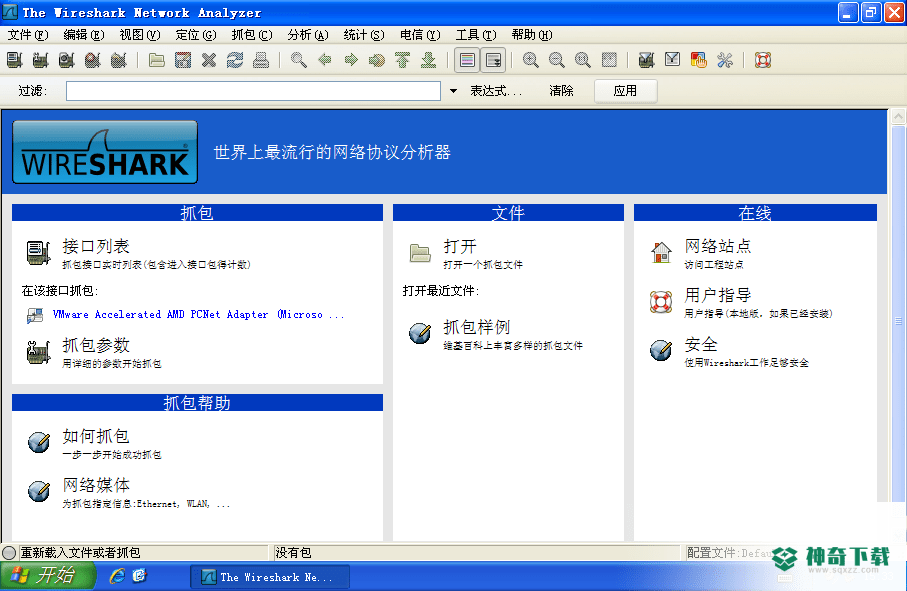Open help lifebuoy toolbar icon
Image resolution: width=907 pixels, height=591 pixels.
click(x=763, y=60)
